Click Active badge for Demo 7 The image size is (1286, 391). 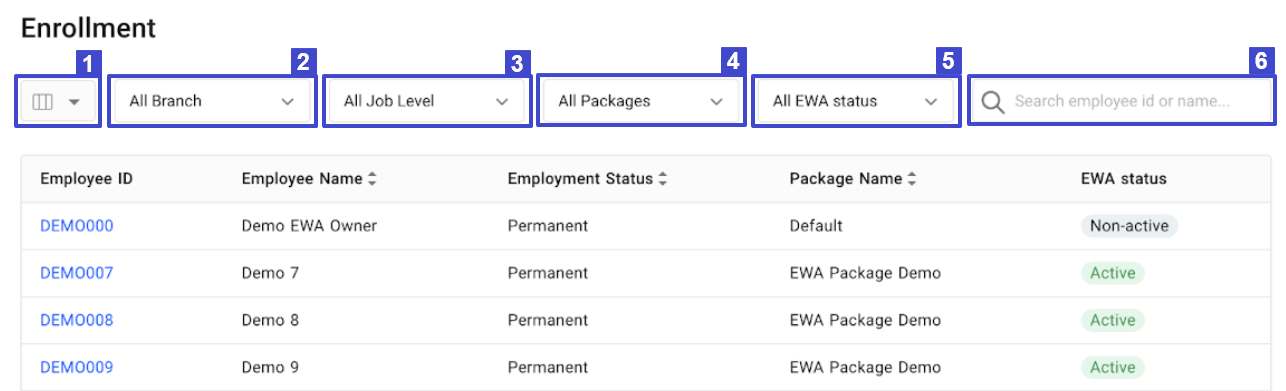pos(1113,273)
